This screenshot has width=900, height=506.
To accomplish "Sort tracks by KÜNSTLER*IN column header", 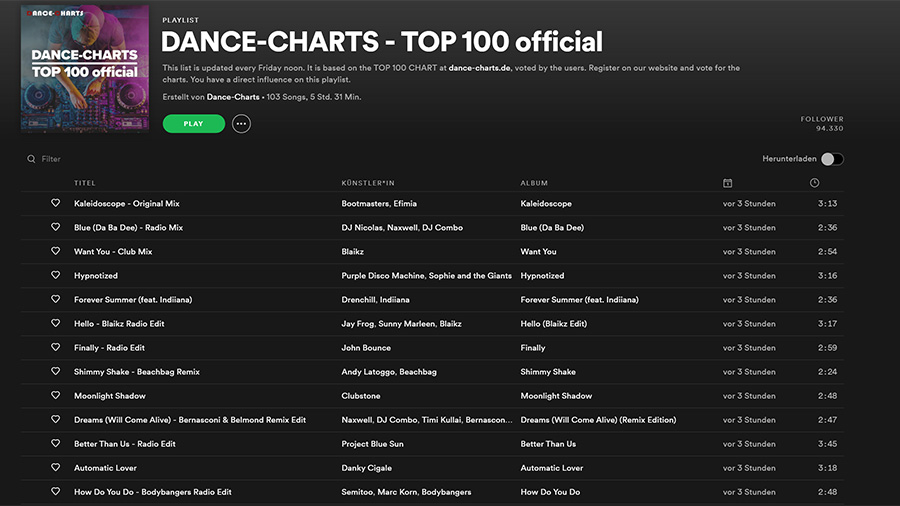I will click(368, 183).
